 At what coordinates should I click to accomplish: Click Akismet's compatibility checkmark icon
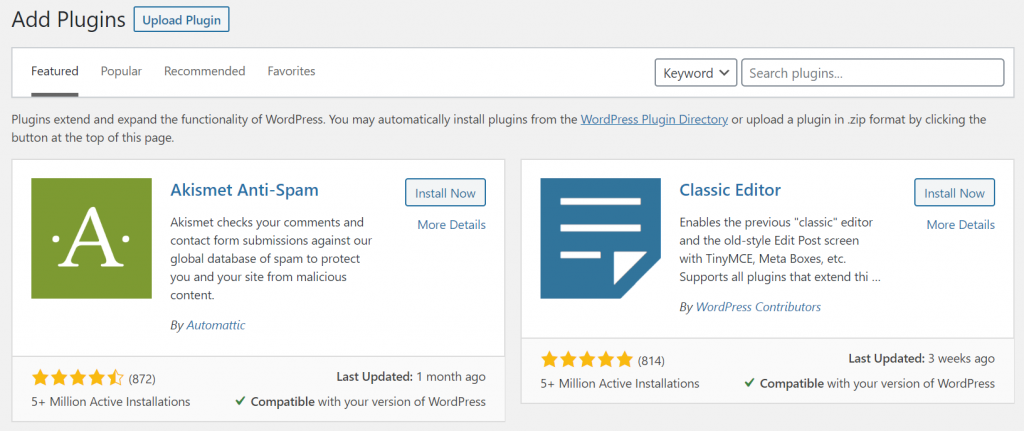click(240, 402)
